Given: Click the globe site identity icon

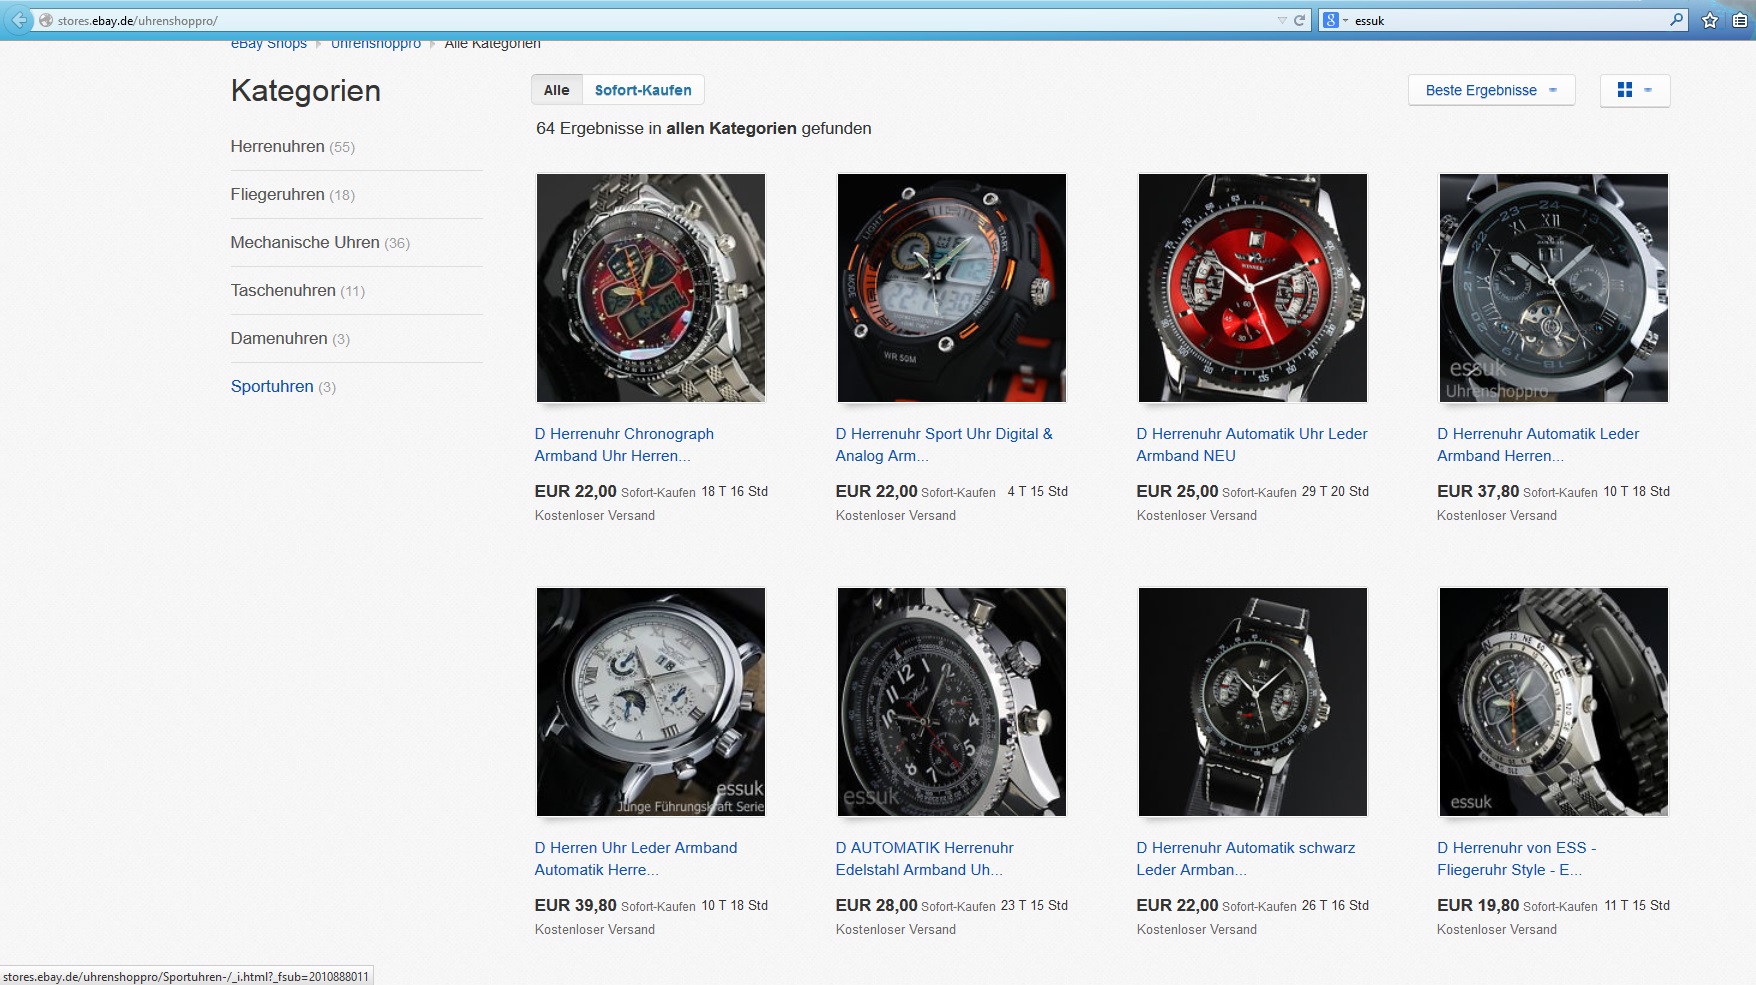Looking at the screenshot, I should click(x=45, y=20).
